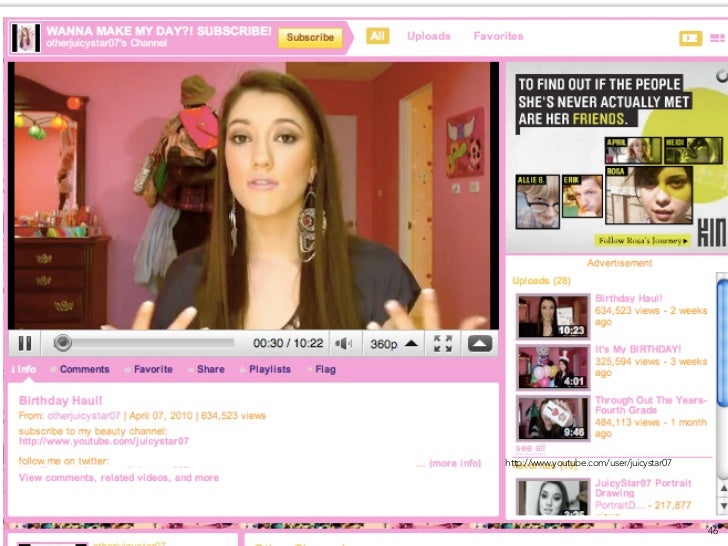The height and width of the screenshot is (546, 728).
Task: Click the Birthday Haul! title in uploads list
Action: pyautogui.click(x=629, y=298)
